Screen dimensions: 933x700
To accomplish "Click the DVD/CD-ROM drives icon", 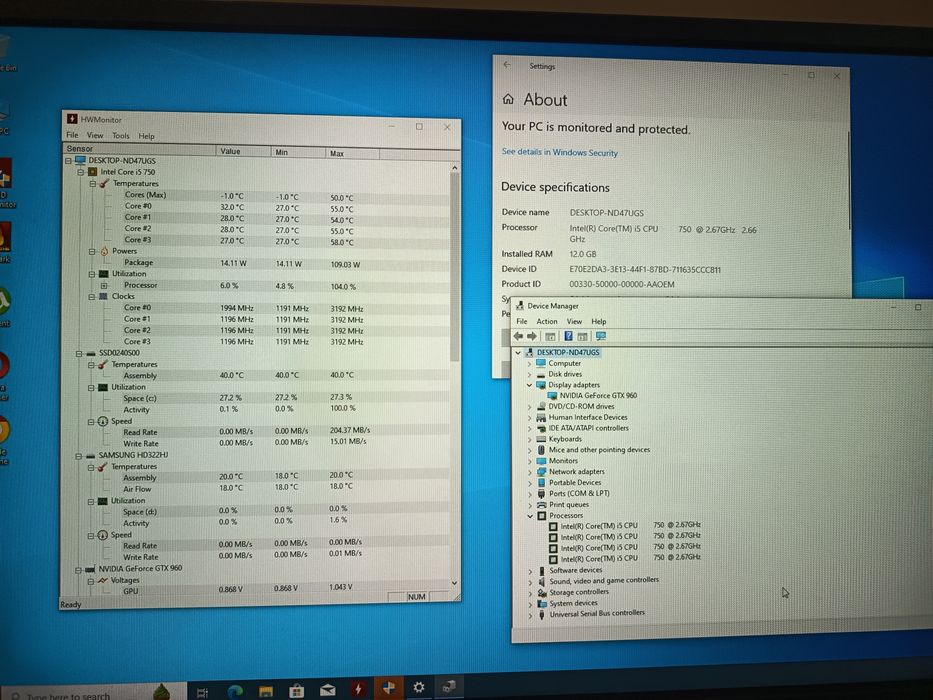I will [x=541, y=406].
